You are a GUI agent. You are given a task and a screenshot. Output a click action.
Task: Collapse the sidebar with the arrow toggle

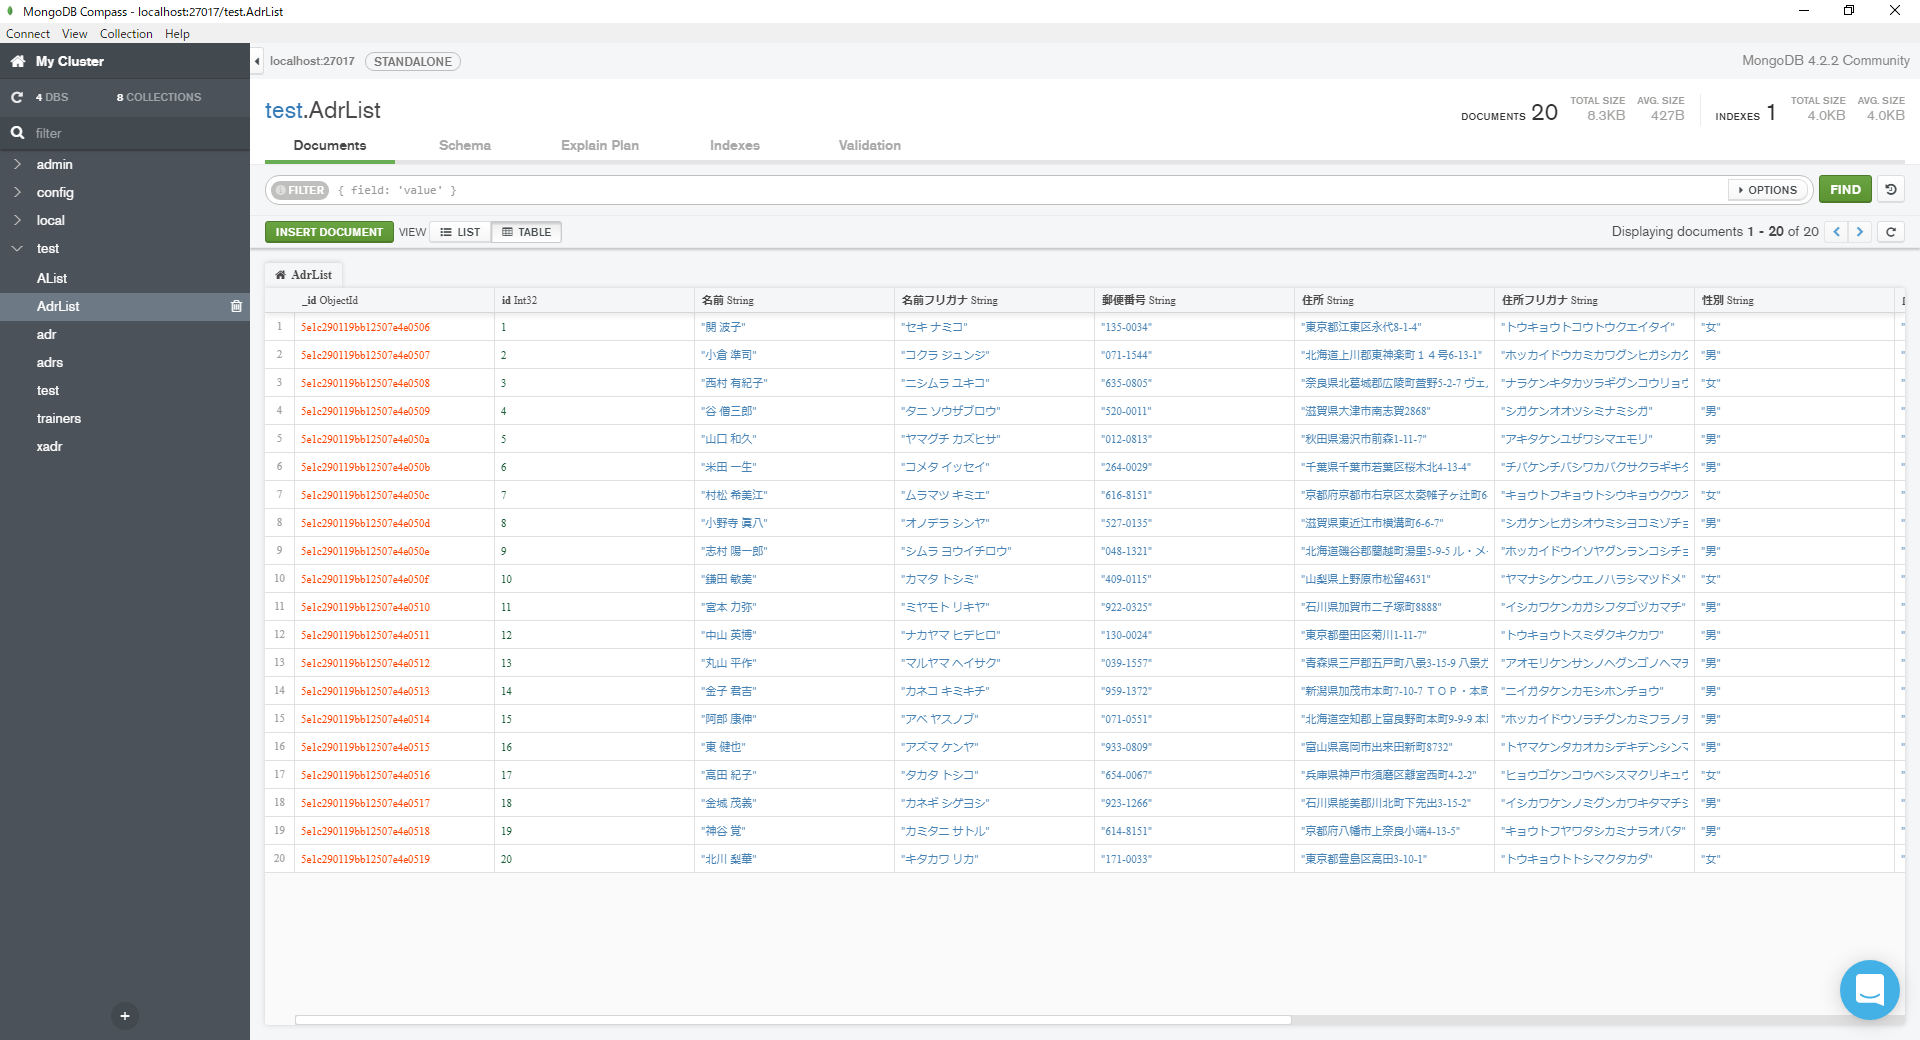tap(257, 61)
